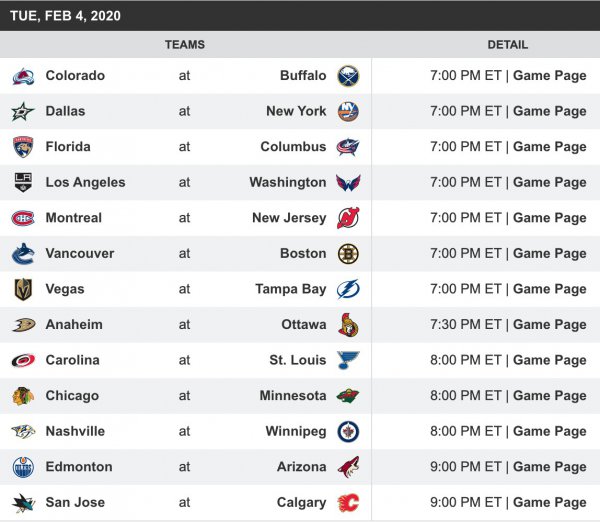Select the Montreal Canadiens logo

(x=23, y=218)
